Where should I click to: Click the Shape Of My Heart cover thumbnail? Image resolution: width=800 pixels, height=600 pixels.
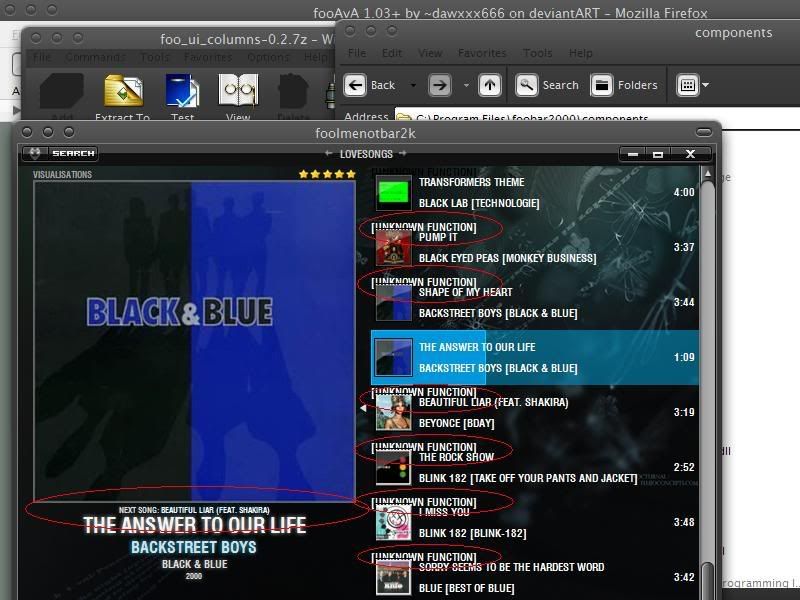click(x=393, y=303)
